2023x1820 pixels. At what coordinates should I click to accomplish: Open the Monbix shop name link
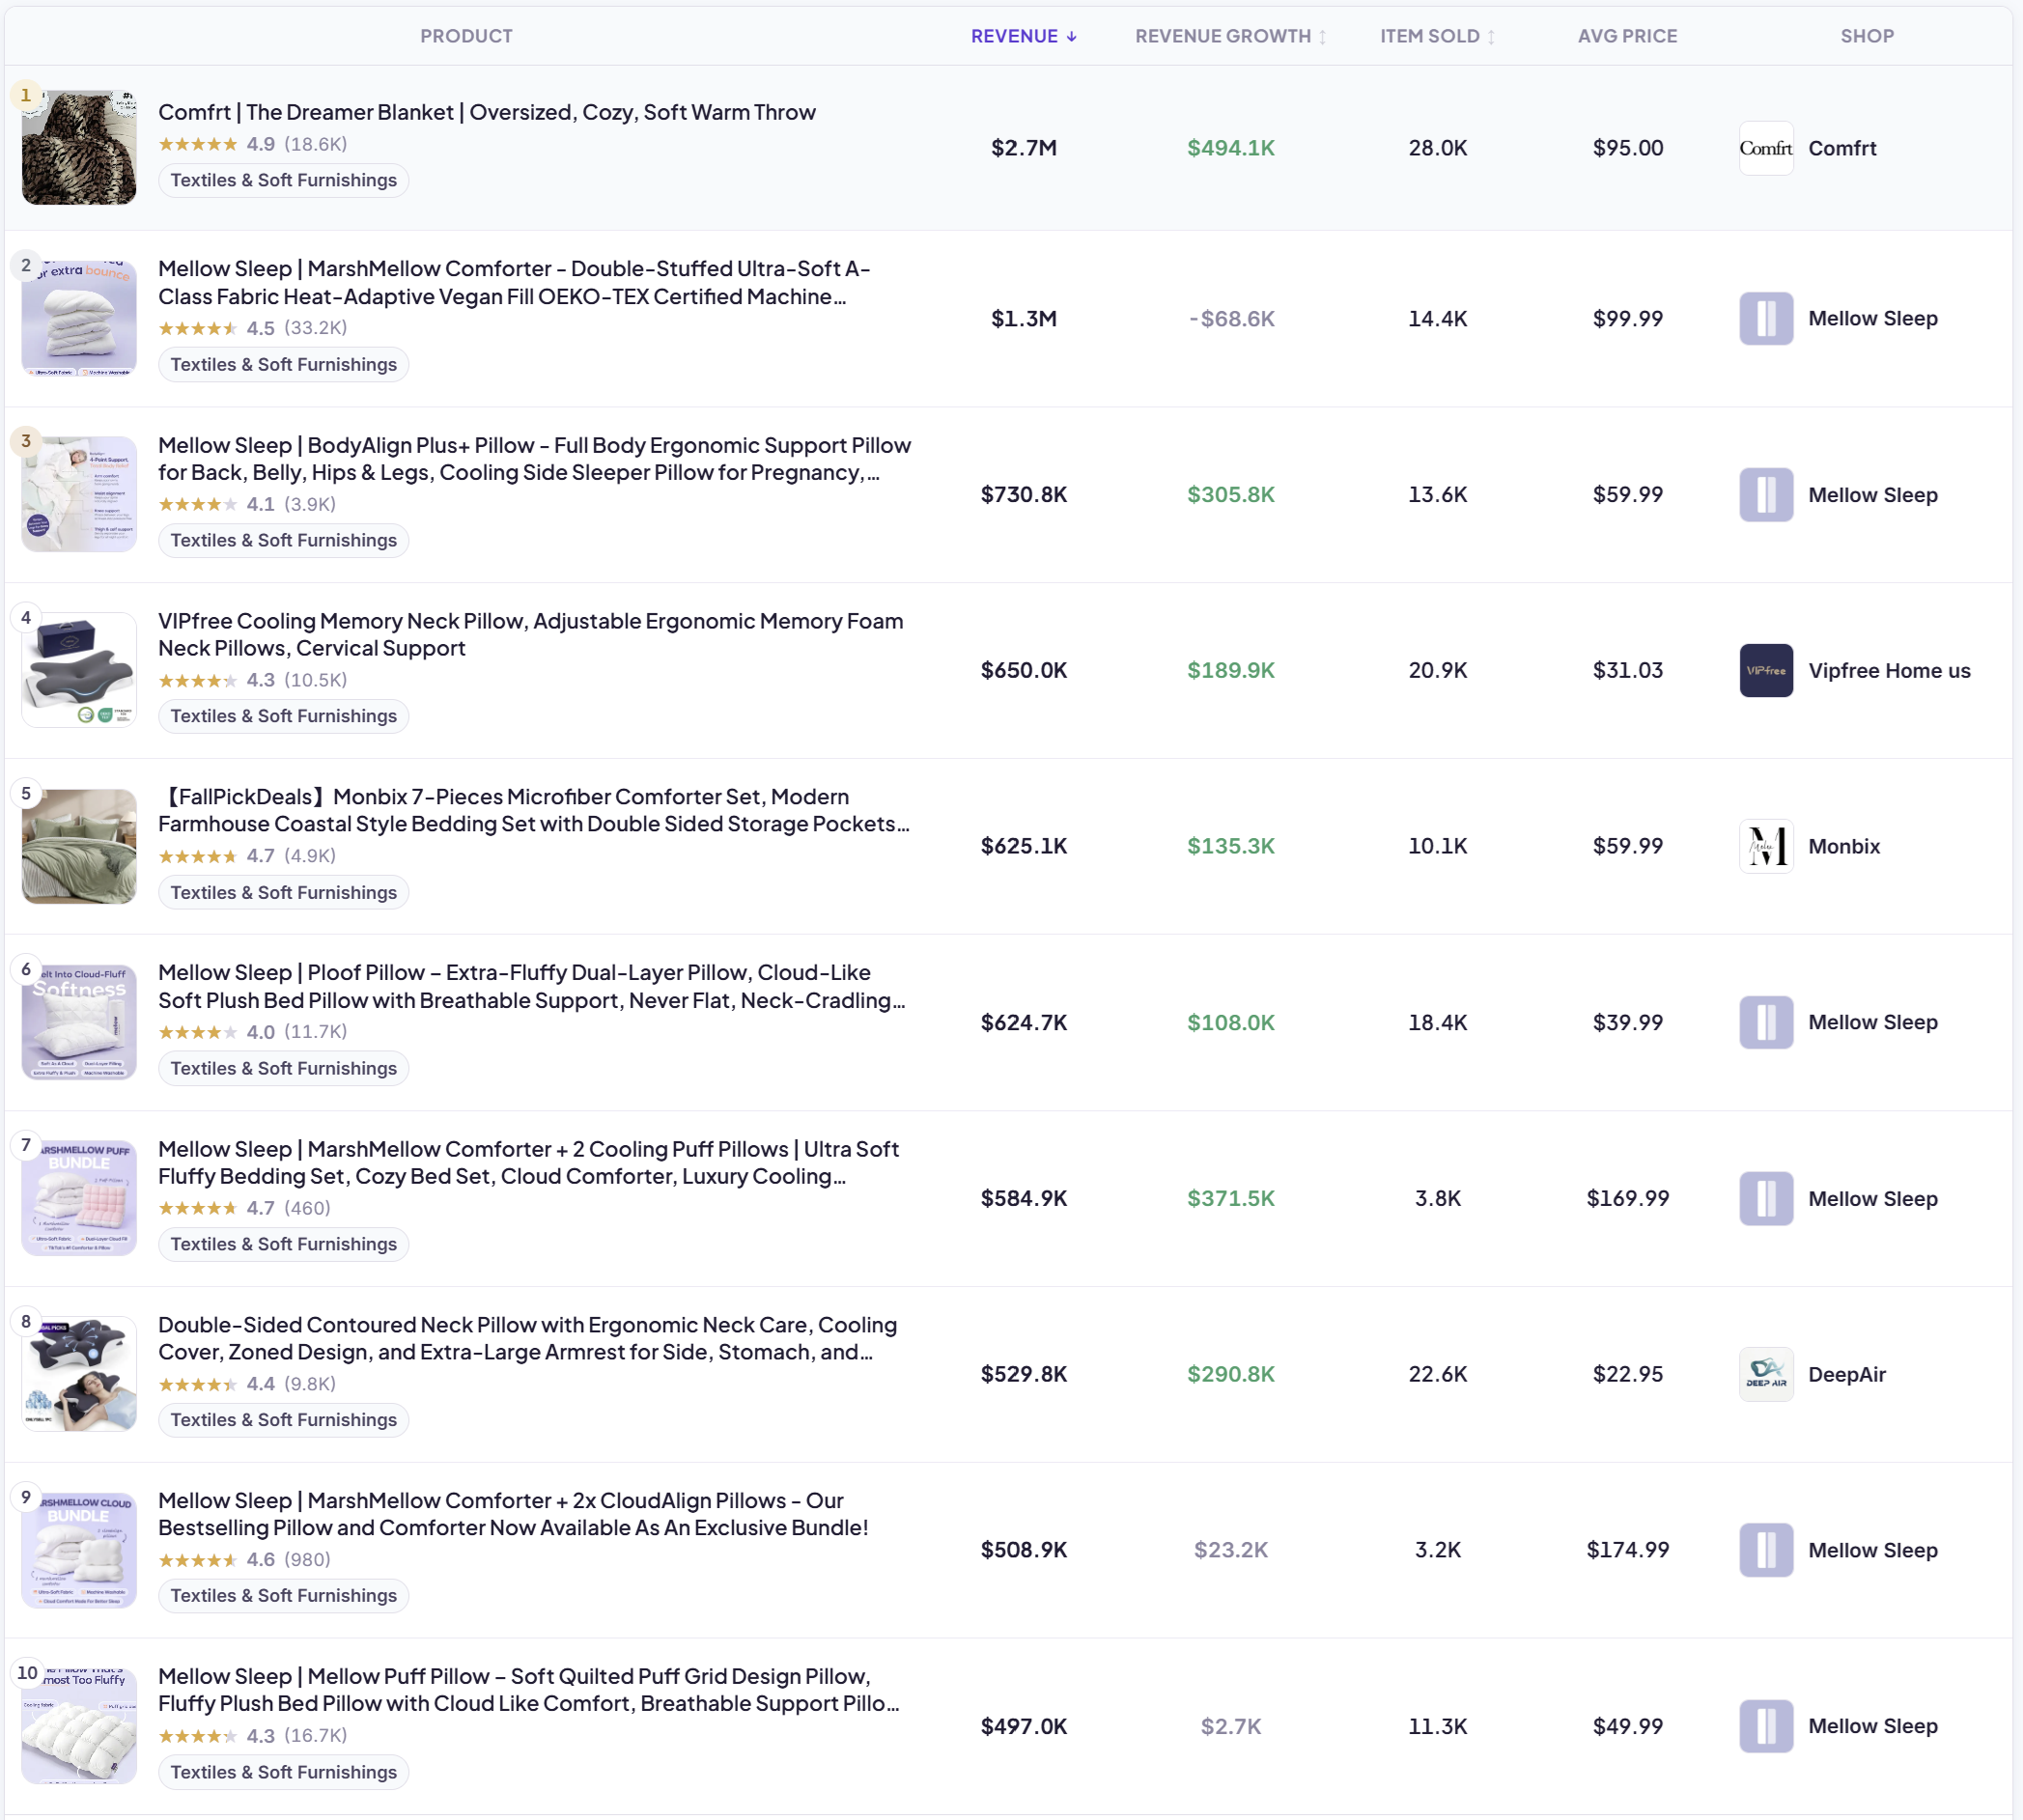[1844, 846]
